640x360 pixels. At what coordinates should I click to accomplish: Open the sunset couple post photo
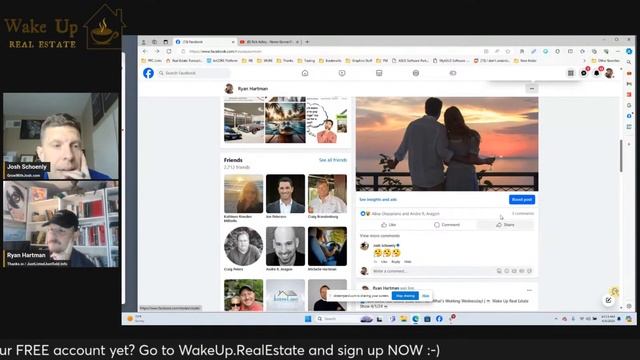click(x=447, y=144)
